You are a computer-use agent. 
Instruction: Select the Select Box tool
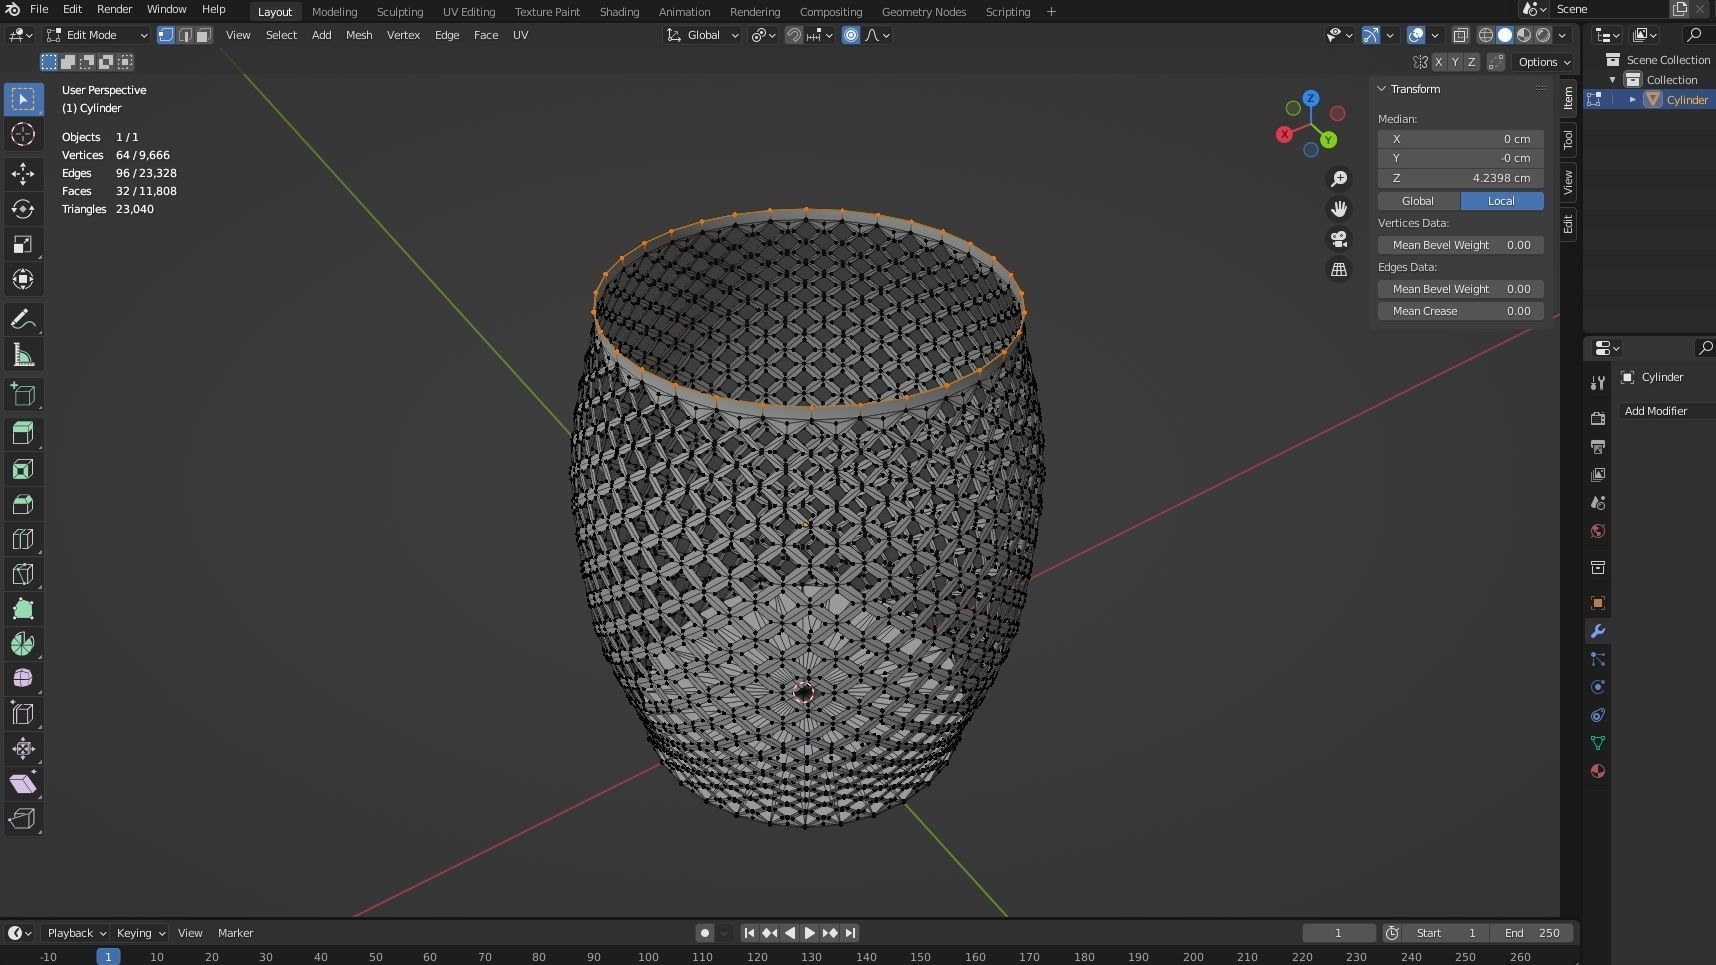click(x=23, y=99)
